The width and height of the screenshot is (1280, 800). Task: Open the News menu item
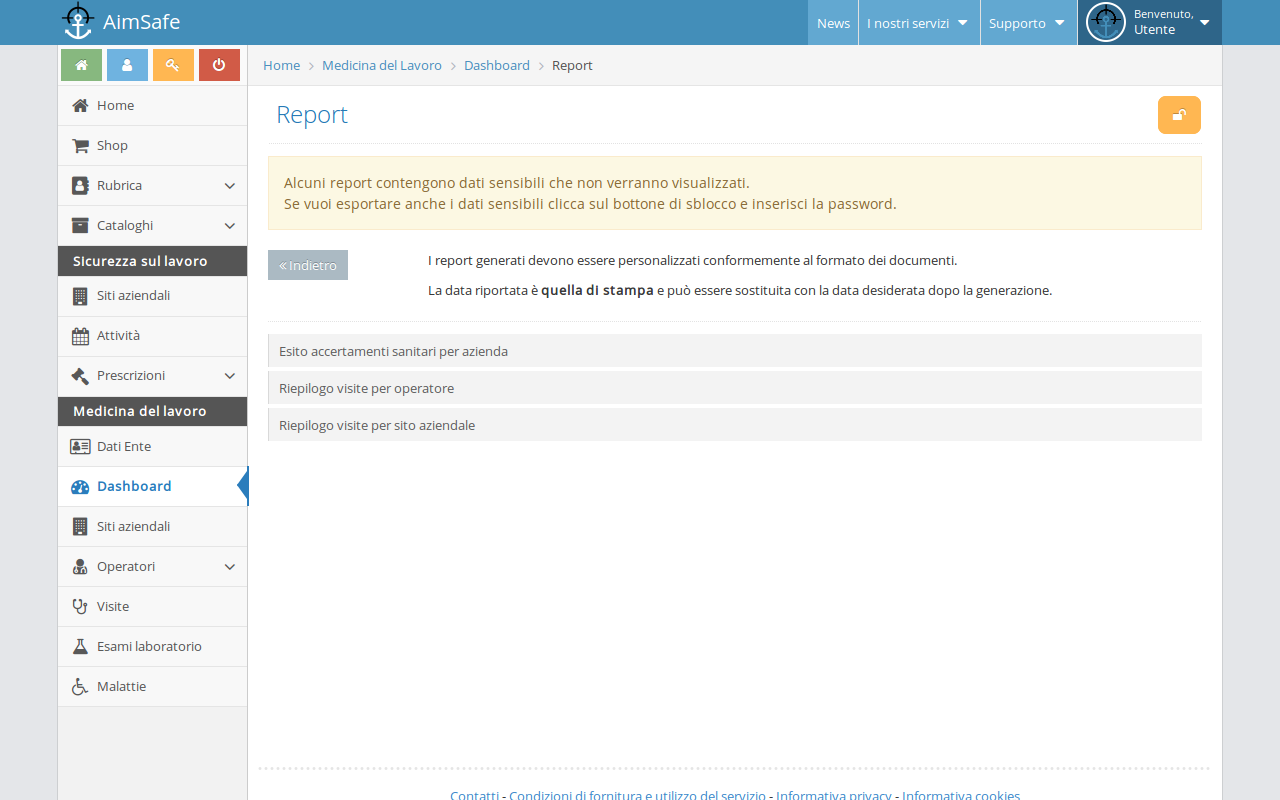point(833,22)
